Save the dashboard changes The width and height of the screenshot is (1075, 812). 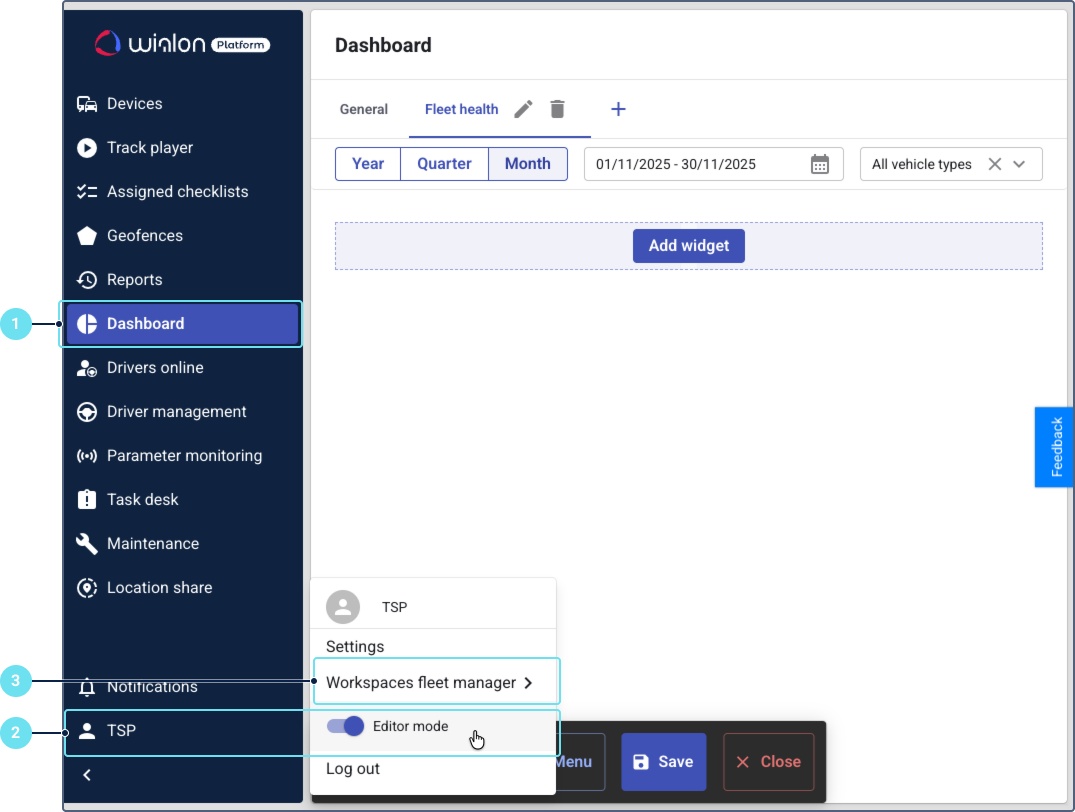pyautogui.click(x=663, y=762)
